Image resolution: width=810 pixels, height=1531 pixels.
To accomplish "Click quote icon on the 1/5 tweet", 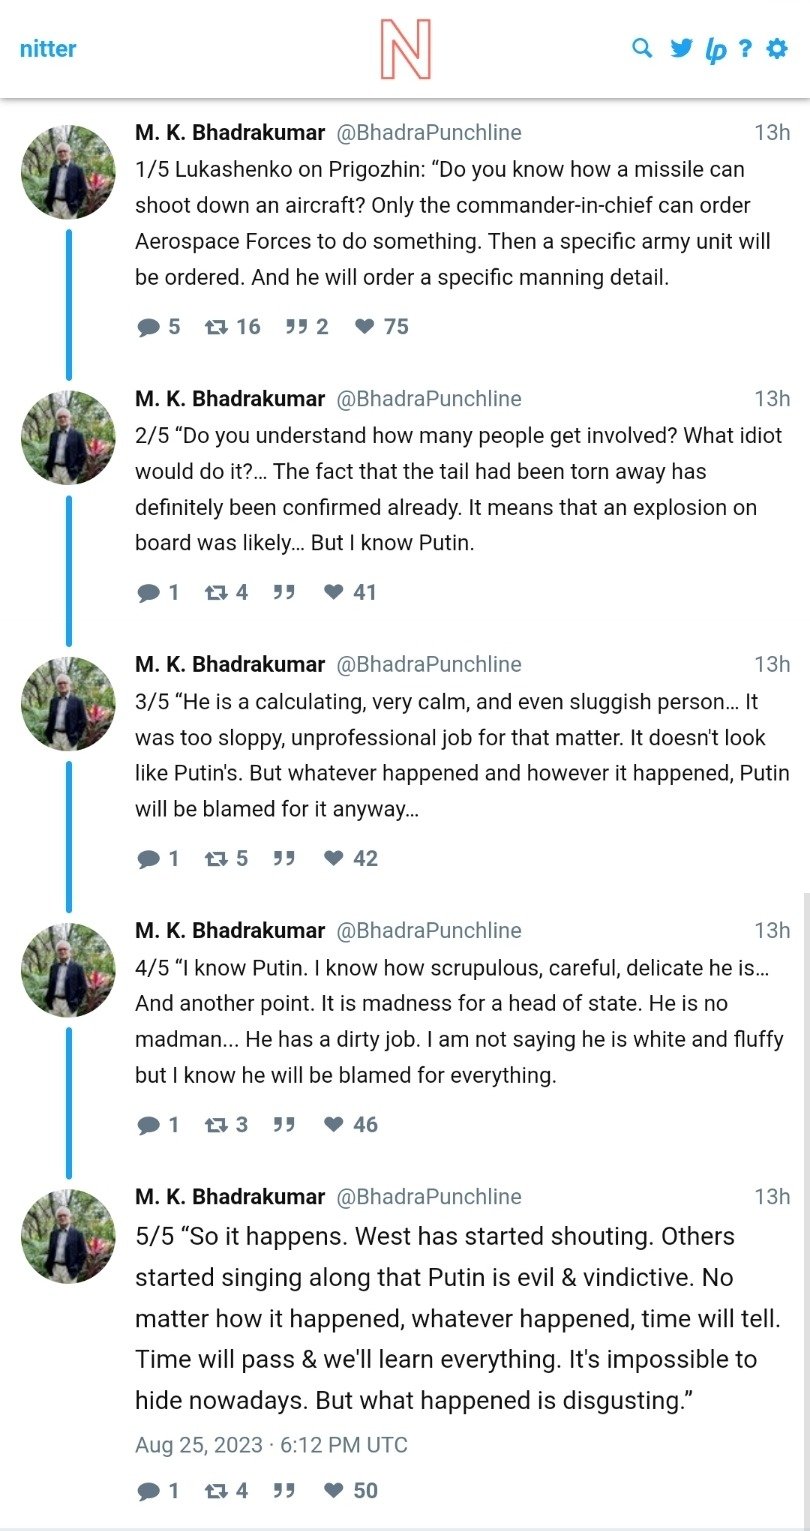I will pyautogui.click(x=296, y=327).
